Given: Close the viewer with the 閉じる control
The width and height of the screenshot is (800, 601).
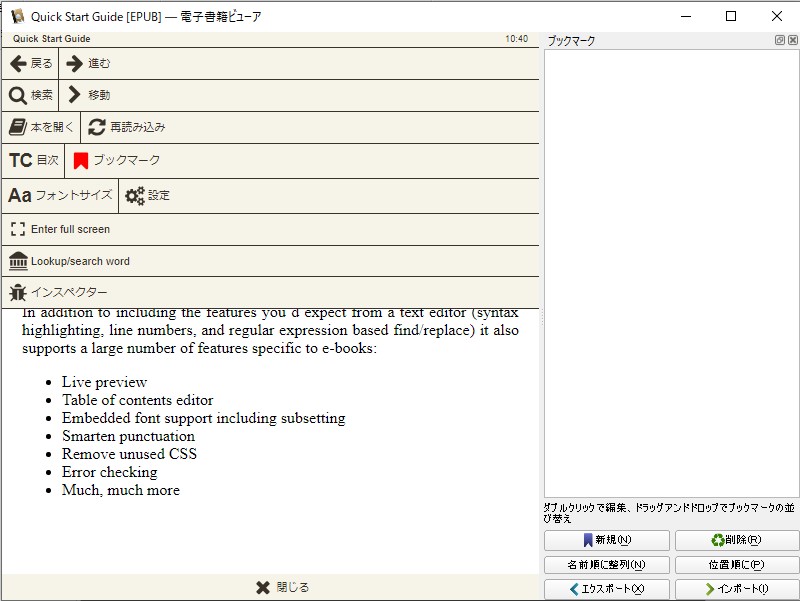Looking at the screenshot, I should pos(283,587).
